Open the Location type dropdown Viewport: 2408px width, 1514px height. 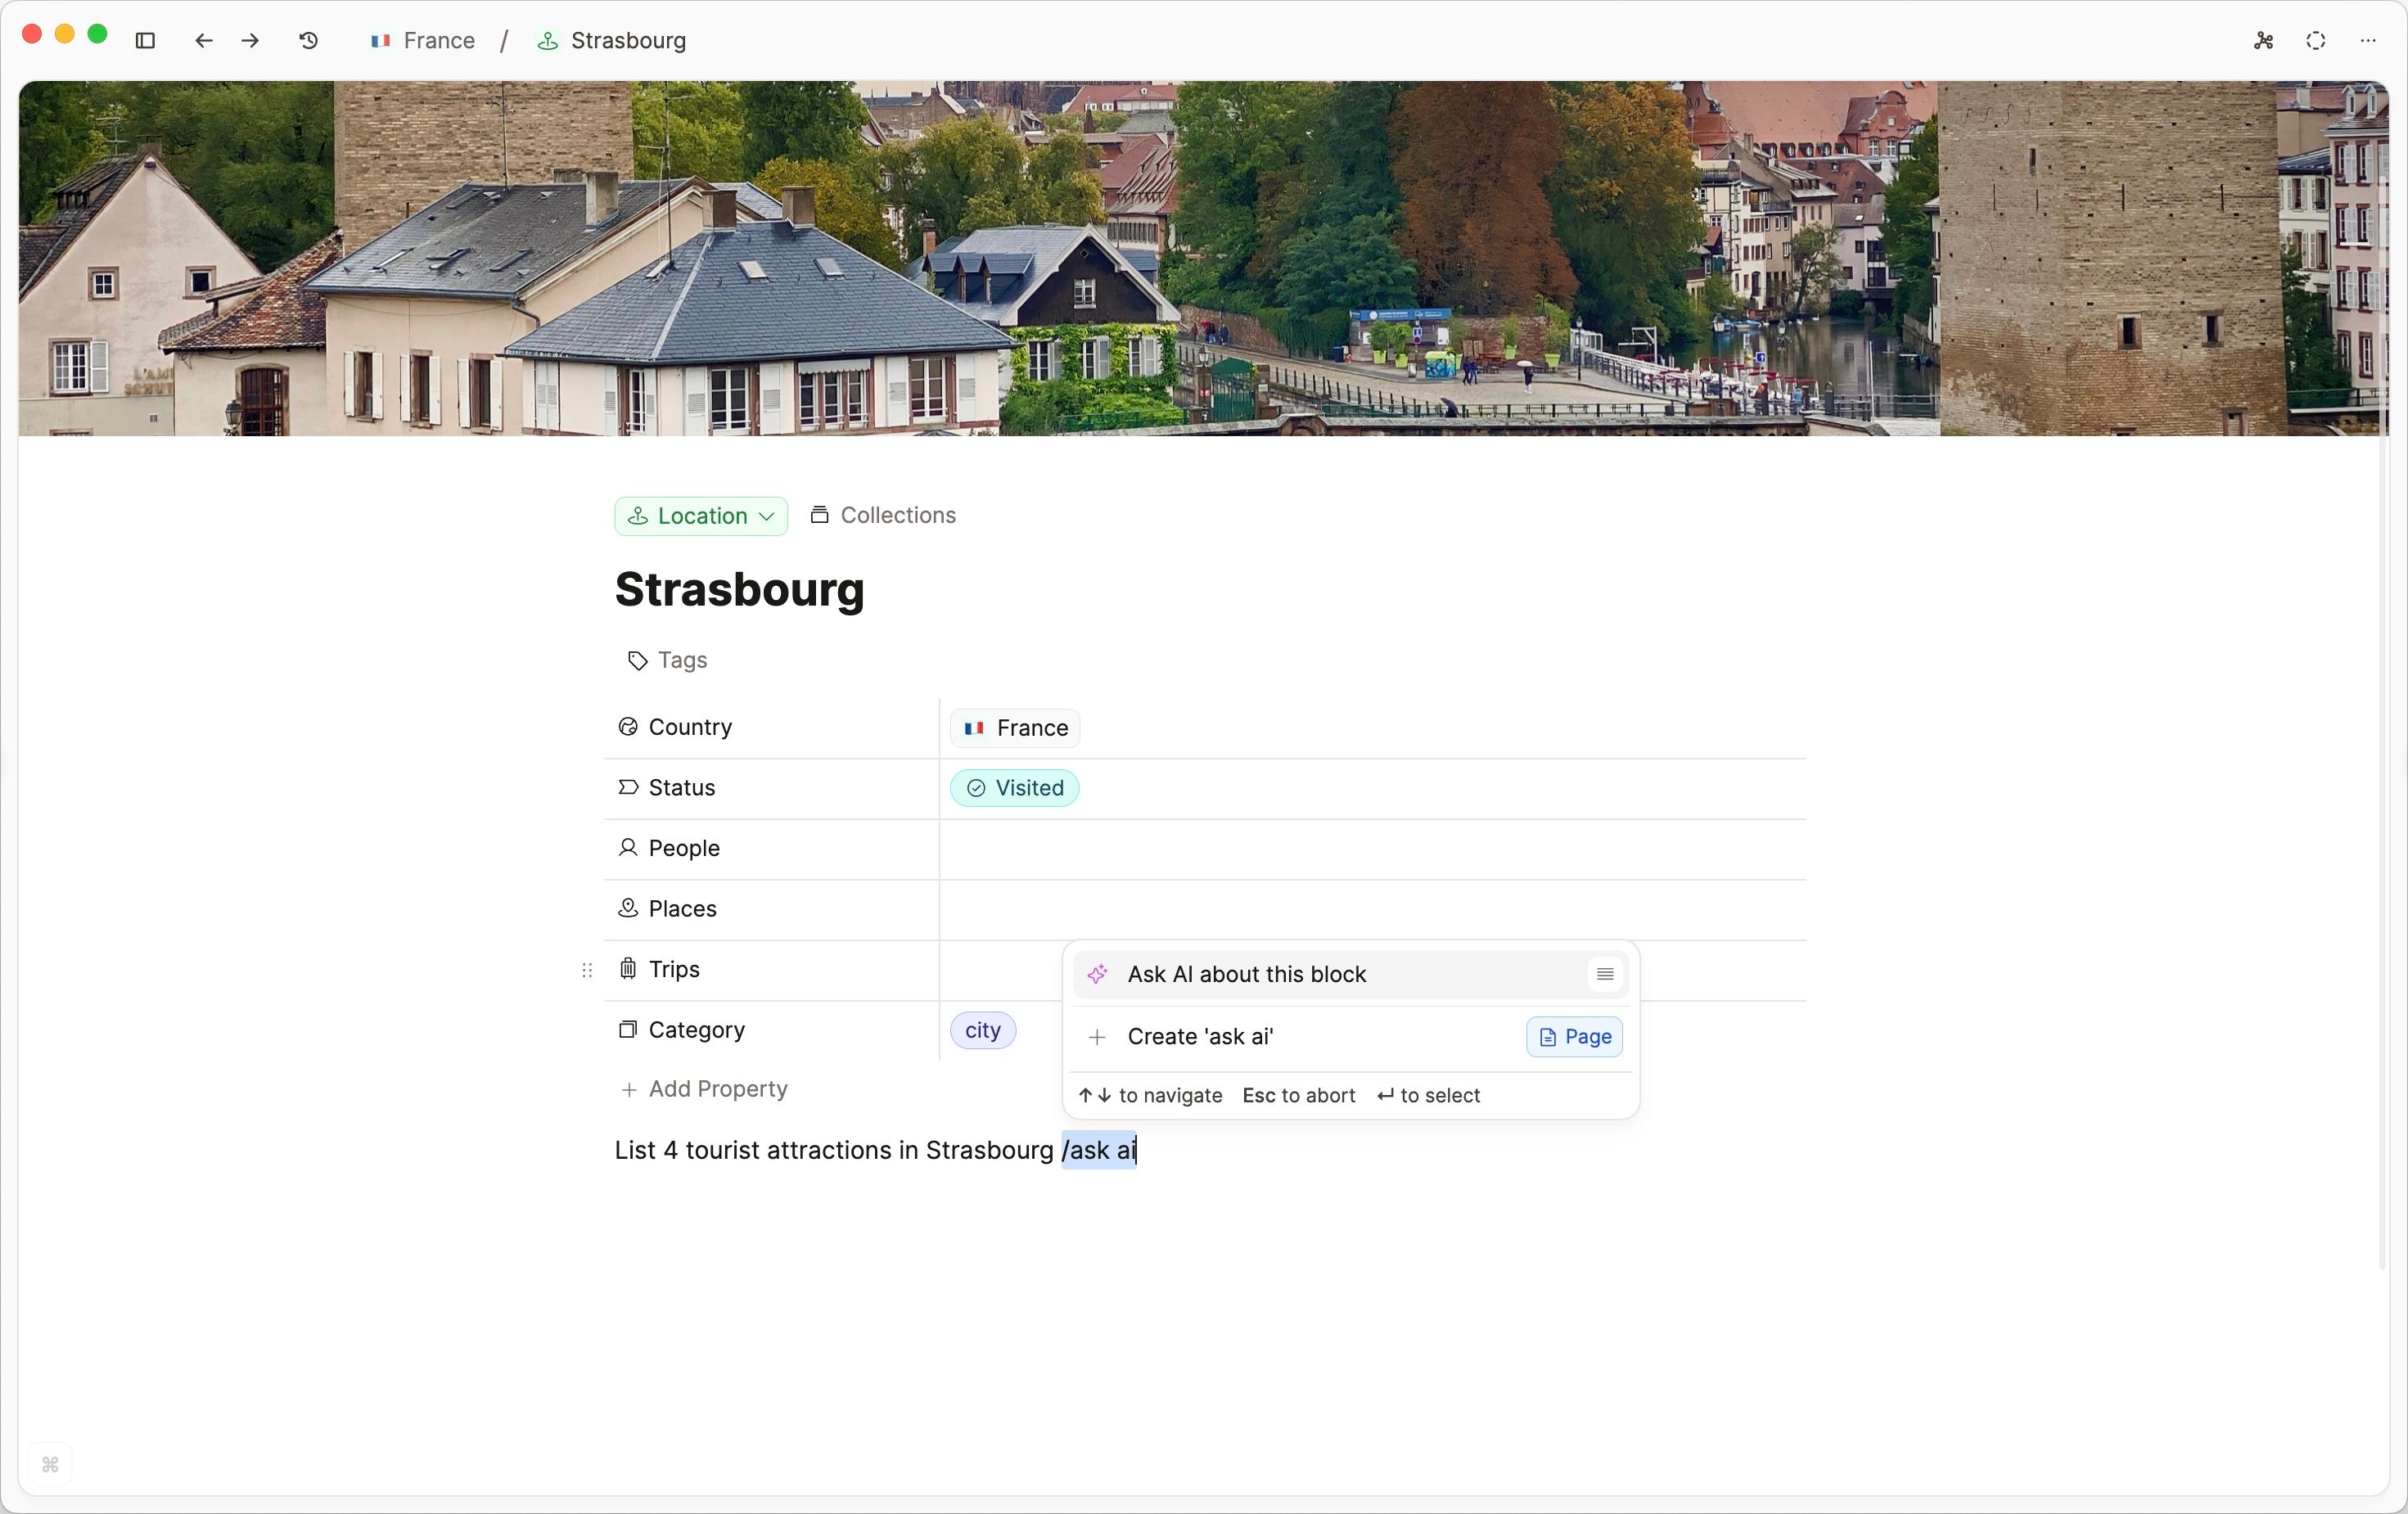tap(700, 516)
